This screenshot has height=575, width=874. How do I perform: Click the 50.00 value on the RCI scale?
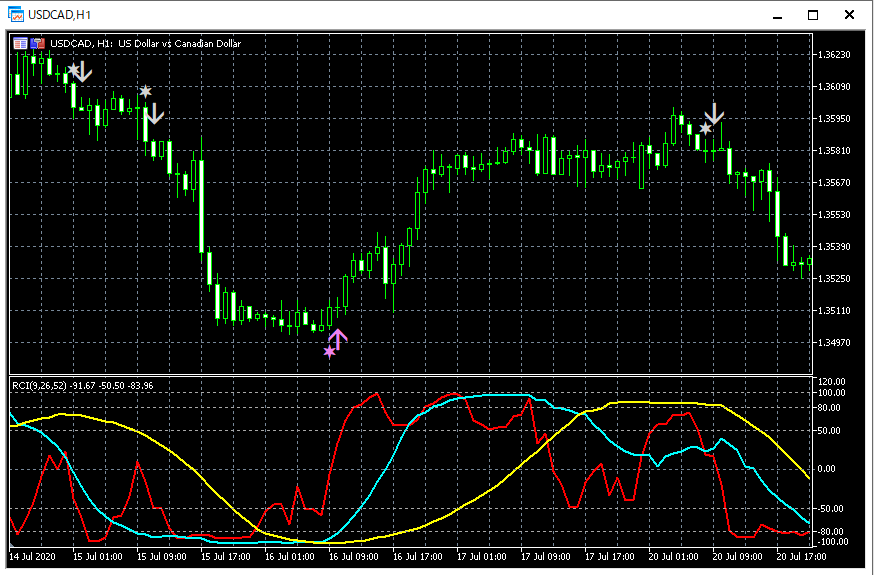pyautogui.click(x=829, y=431)
